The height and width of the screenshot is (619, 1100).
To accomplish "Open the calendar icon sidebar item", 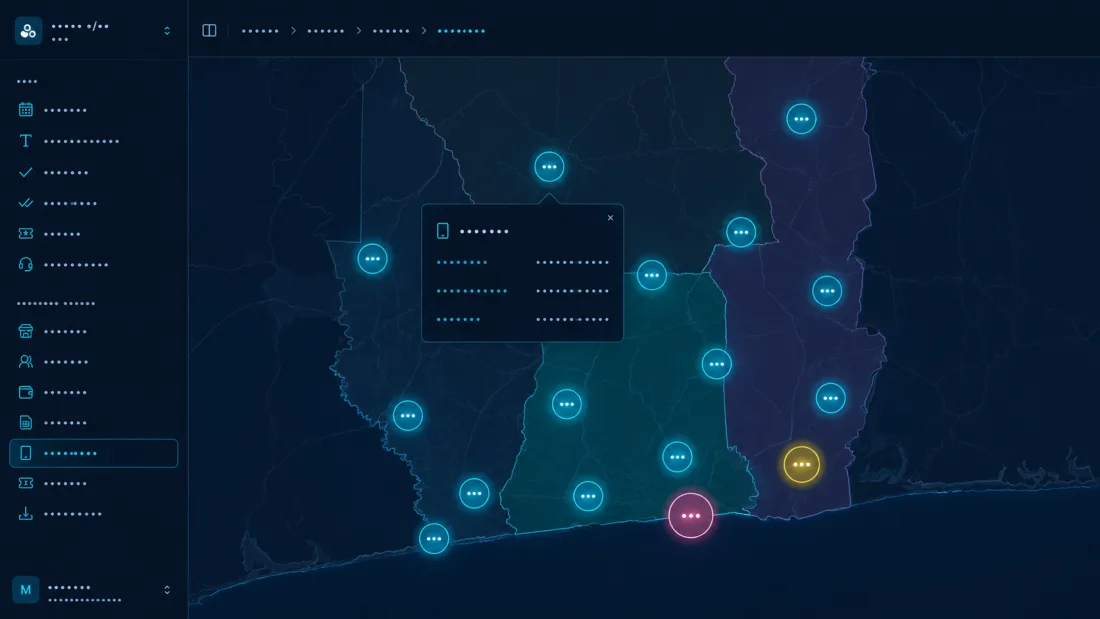I will click(93, 110).
